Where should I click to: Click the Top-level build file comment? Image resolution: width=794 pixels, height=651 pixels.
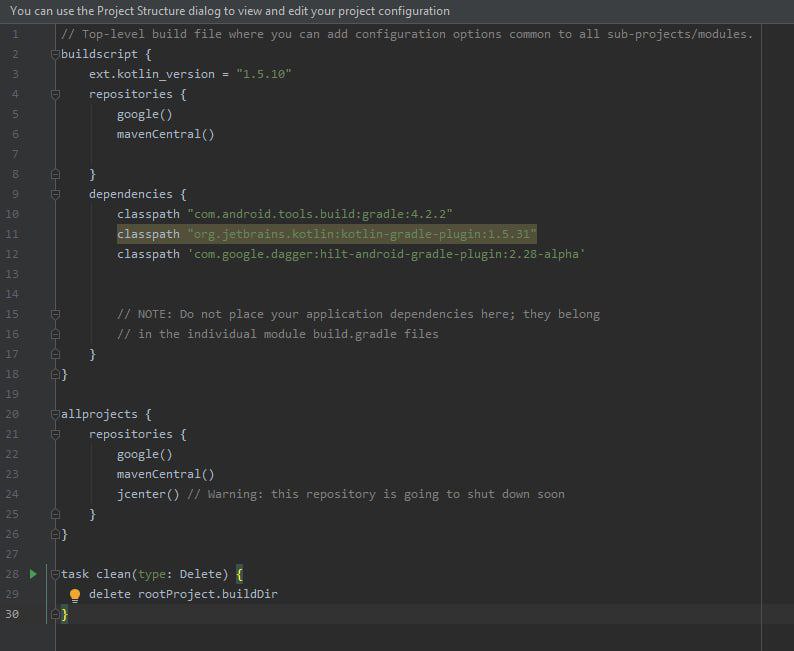coord(407,34)
